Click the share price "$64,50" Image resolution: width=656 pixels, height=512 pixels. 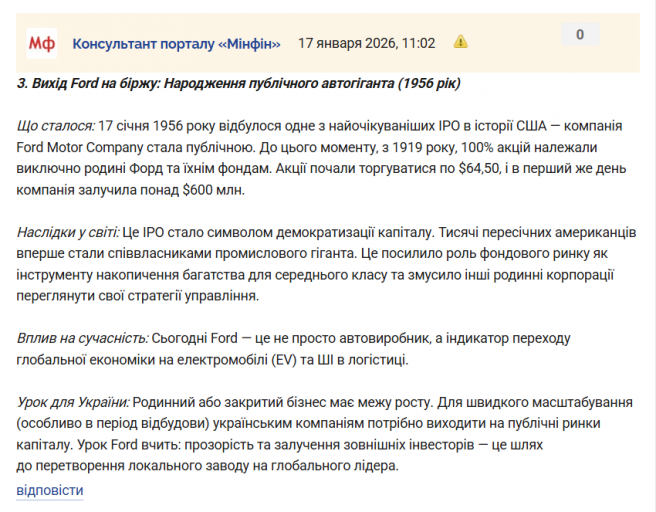point(479,168)
